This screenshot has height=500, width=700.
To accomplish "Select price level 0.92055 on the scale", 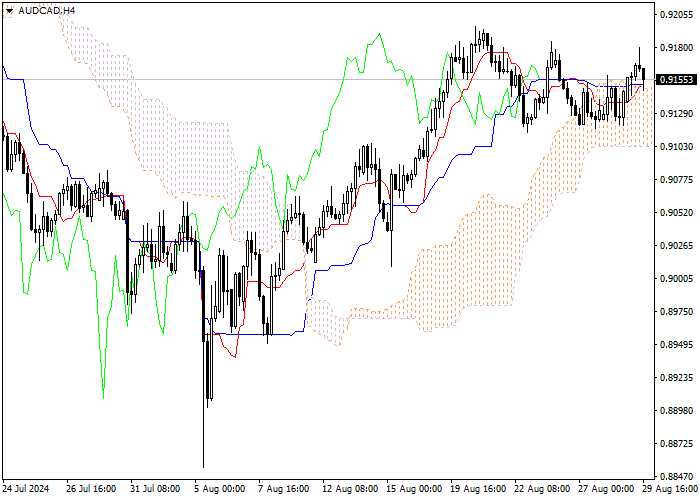I will (677, 14).
